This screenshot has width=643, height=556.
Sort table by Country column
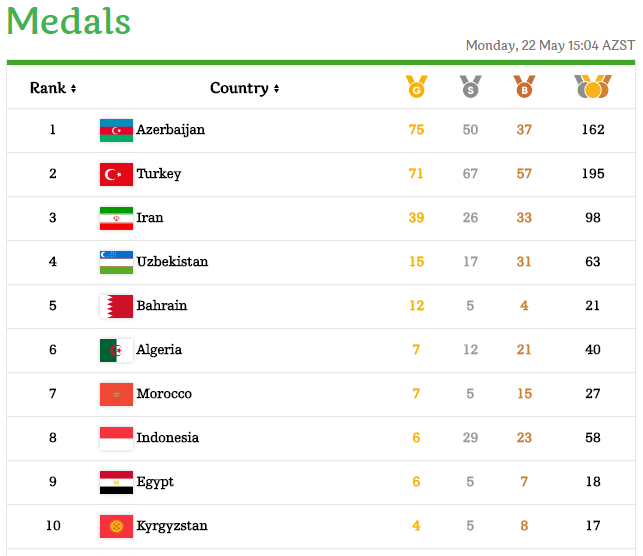[x=244, y=88]
